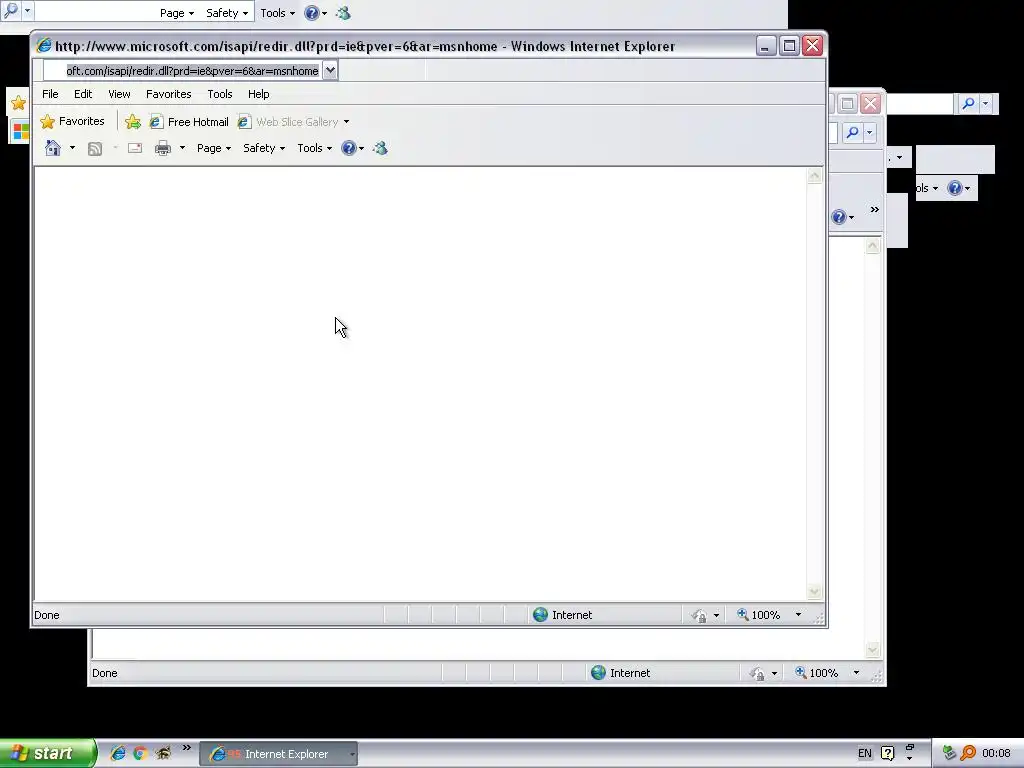
Task: Click the RSS feeds icon in front window
Action: [x=95, y=149]
